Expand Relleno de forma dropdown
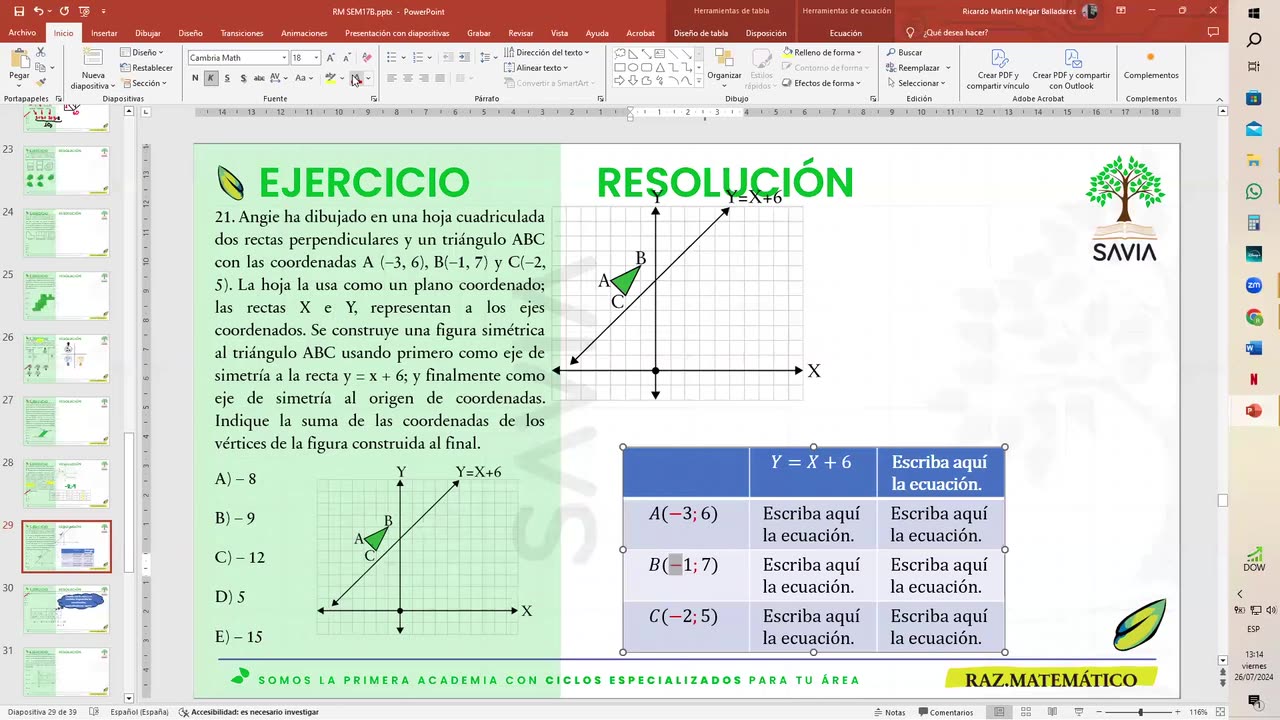1280x720 pixels. pos(823,52)
